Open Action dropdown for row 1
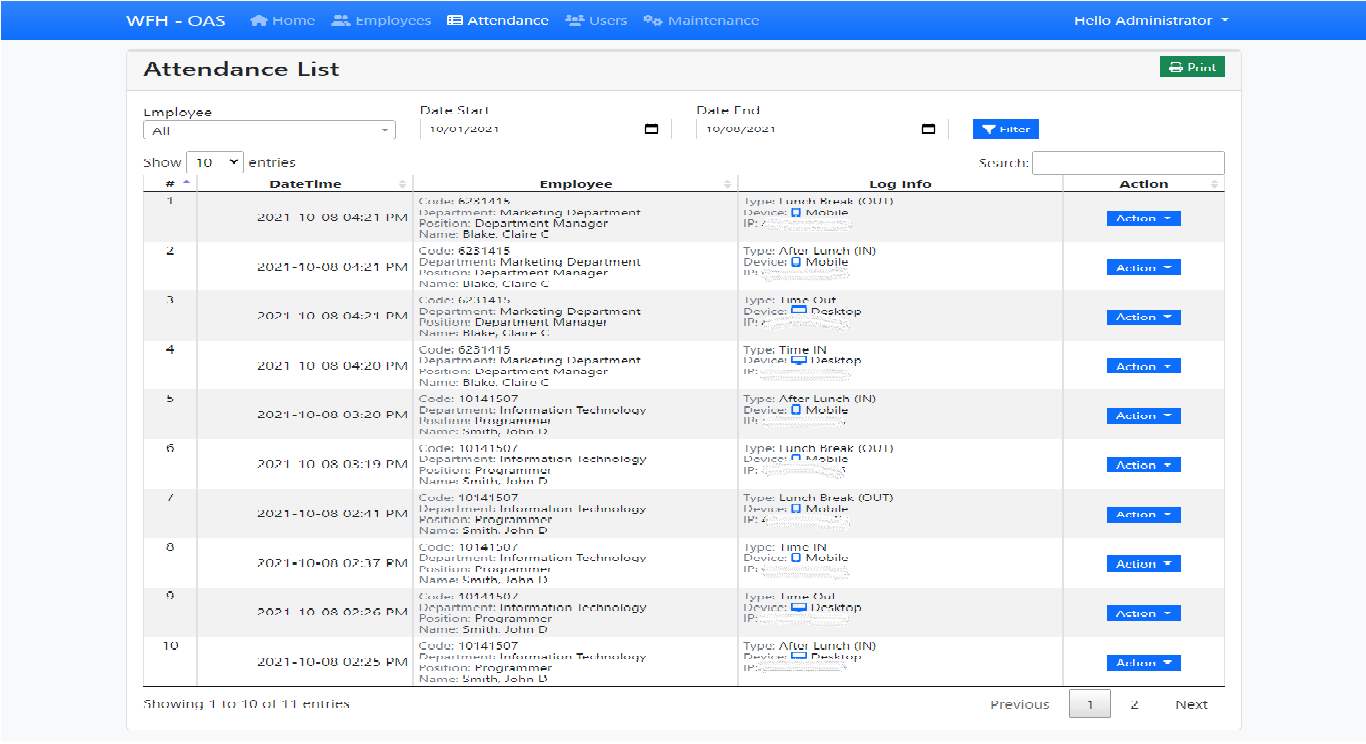Screen dimensions: 1366x744 click(1143, 218)
